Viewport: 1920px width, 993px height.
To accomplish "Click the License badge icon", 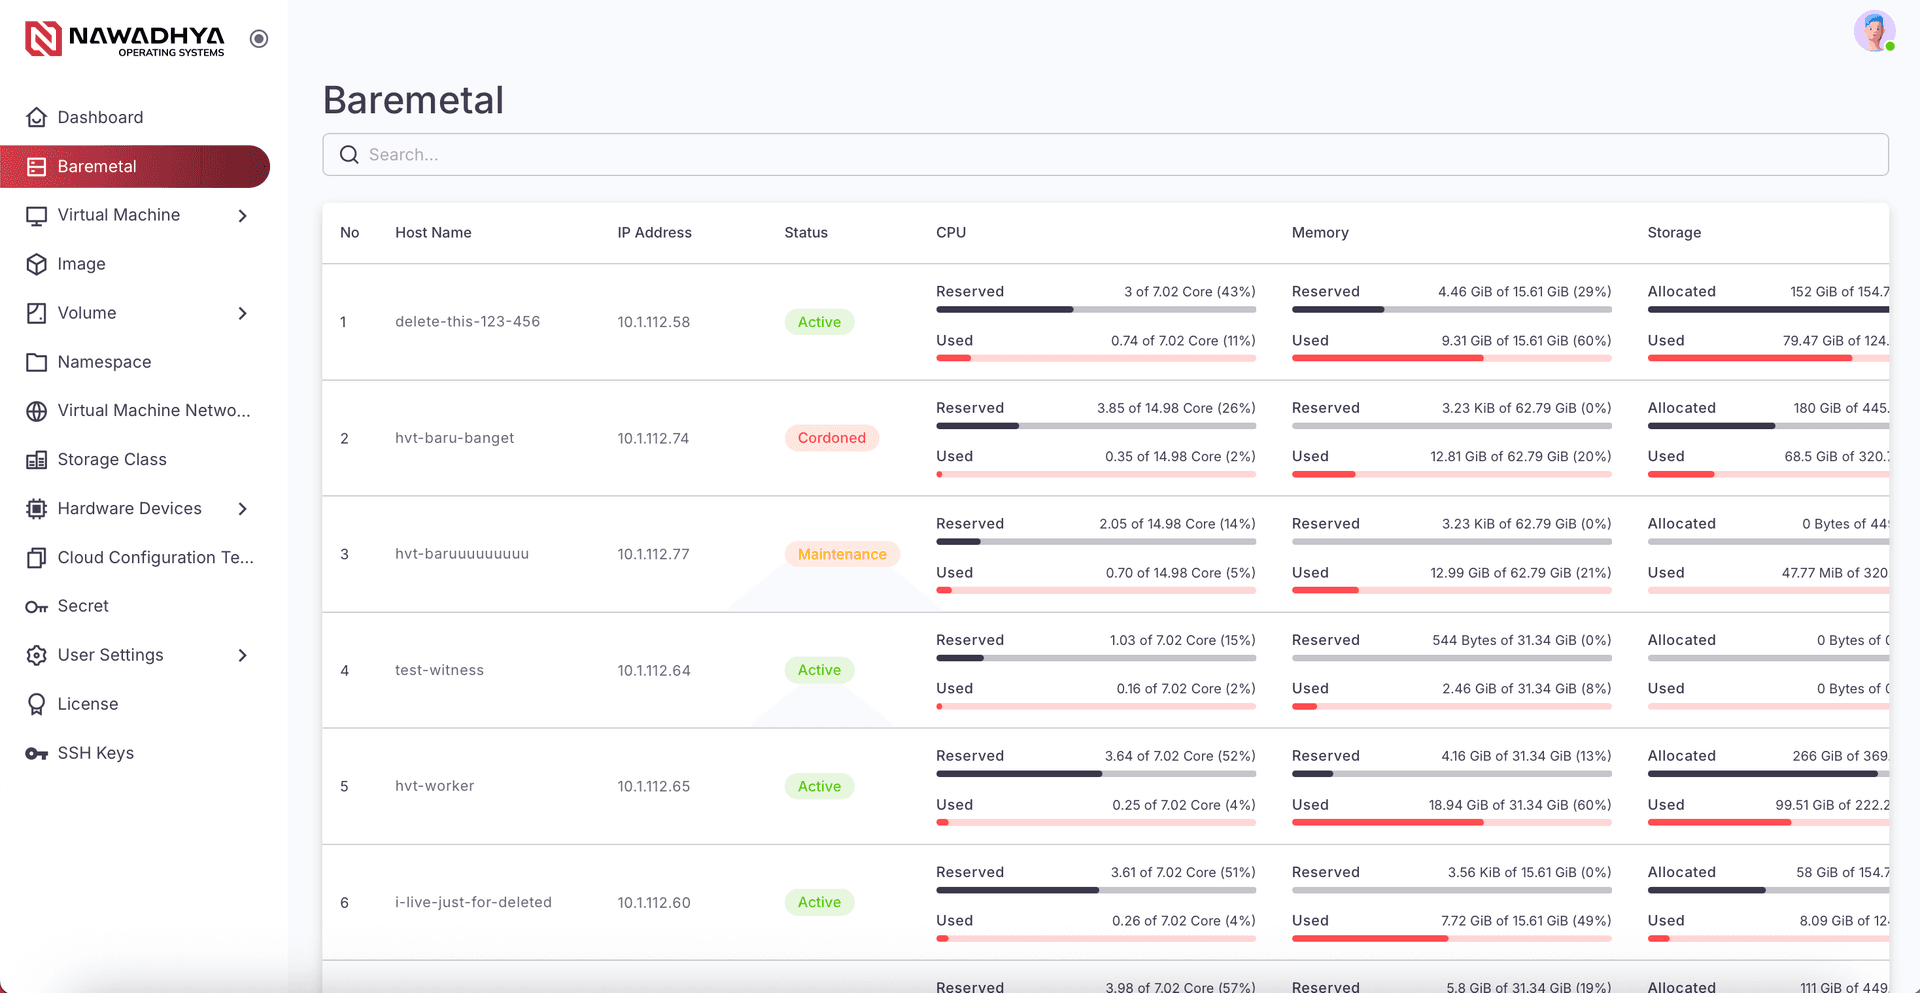I will [37, 704].
